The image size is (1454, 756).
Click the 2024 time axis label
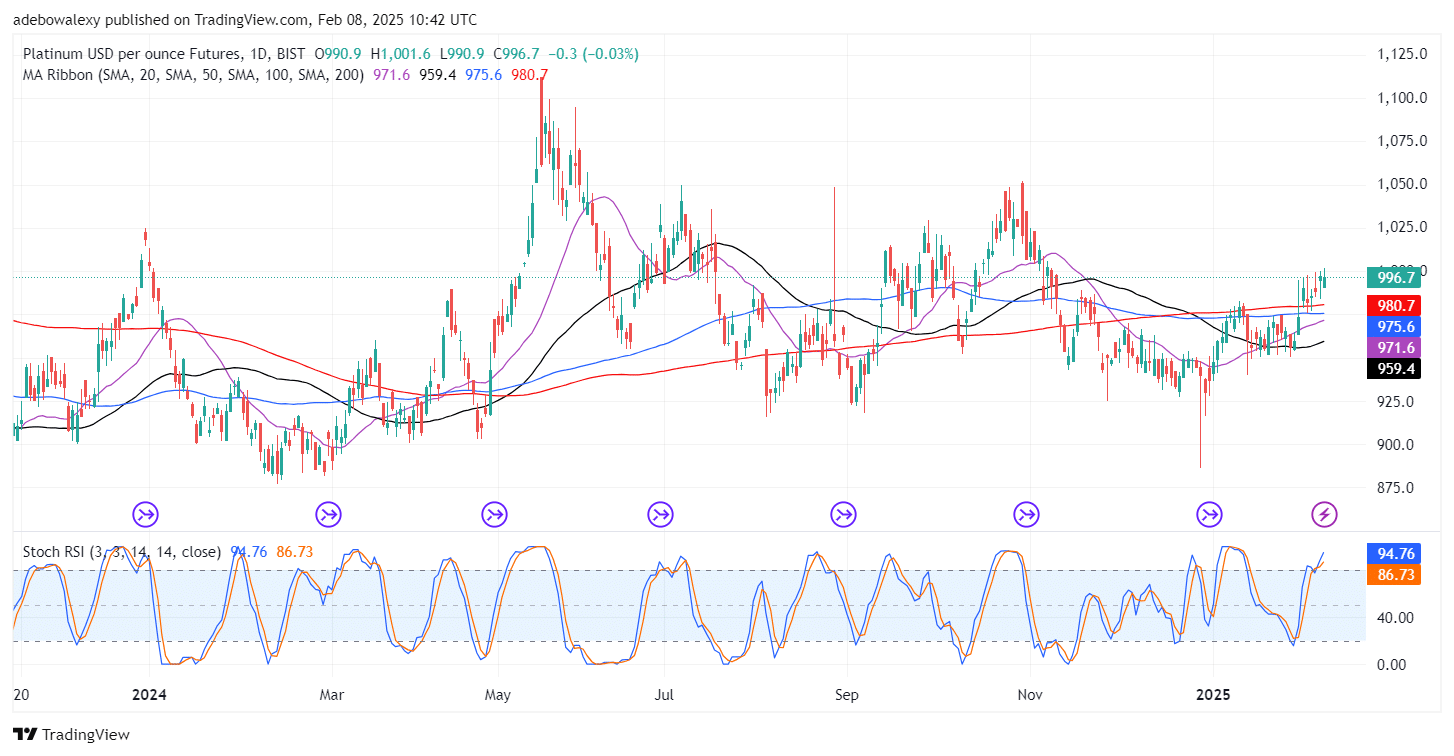pyautogui.click(x=148, y=693)
